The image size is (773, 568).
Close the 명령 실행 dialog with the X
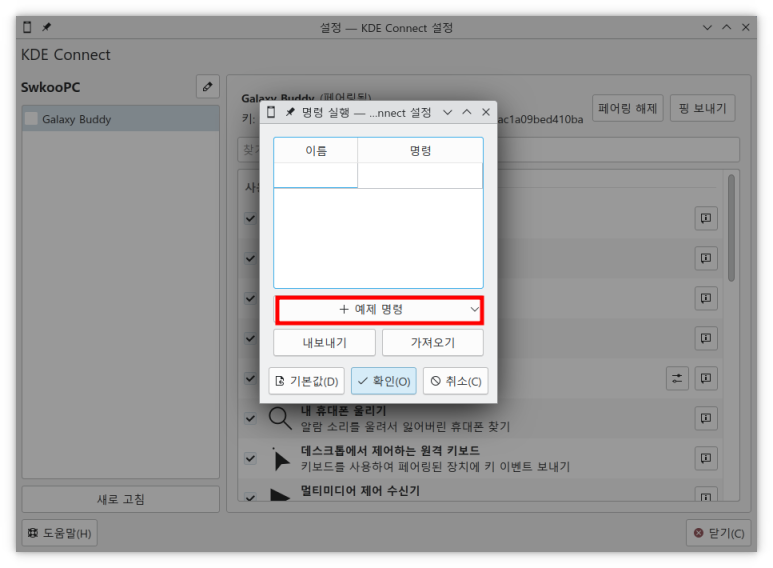coord(486,112)
